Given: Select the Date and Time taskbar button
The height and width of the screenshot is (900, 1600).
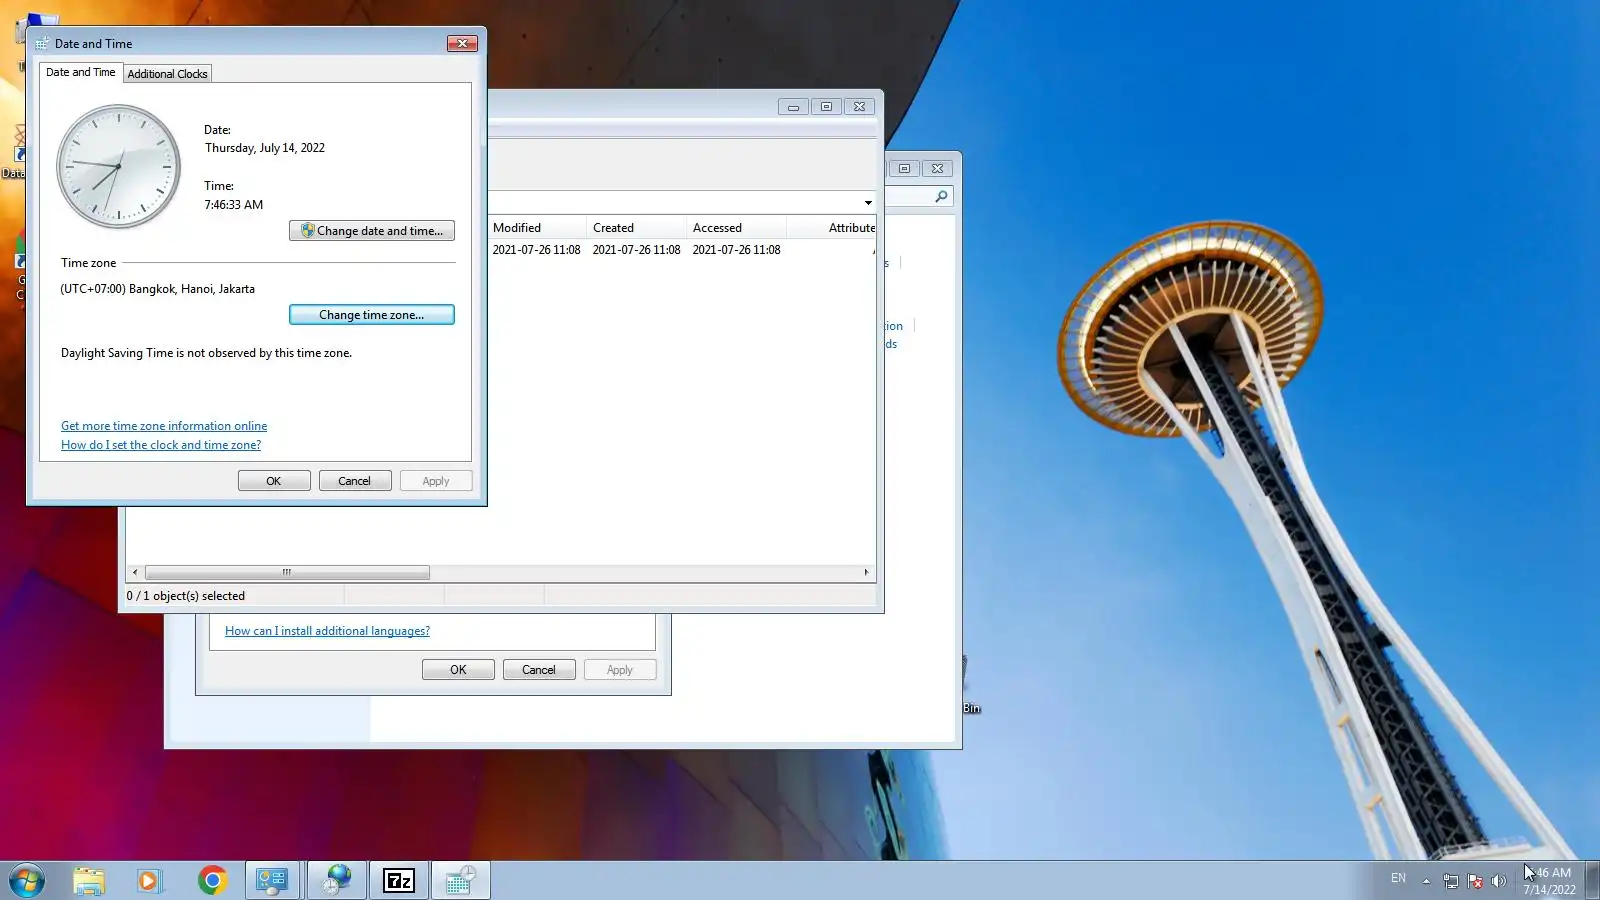Looking at the screenshot, I should [x=461, y=880].
